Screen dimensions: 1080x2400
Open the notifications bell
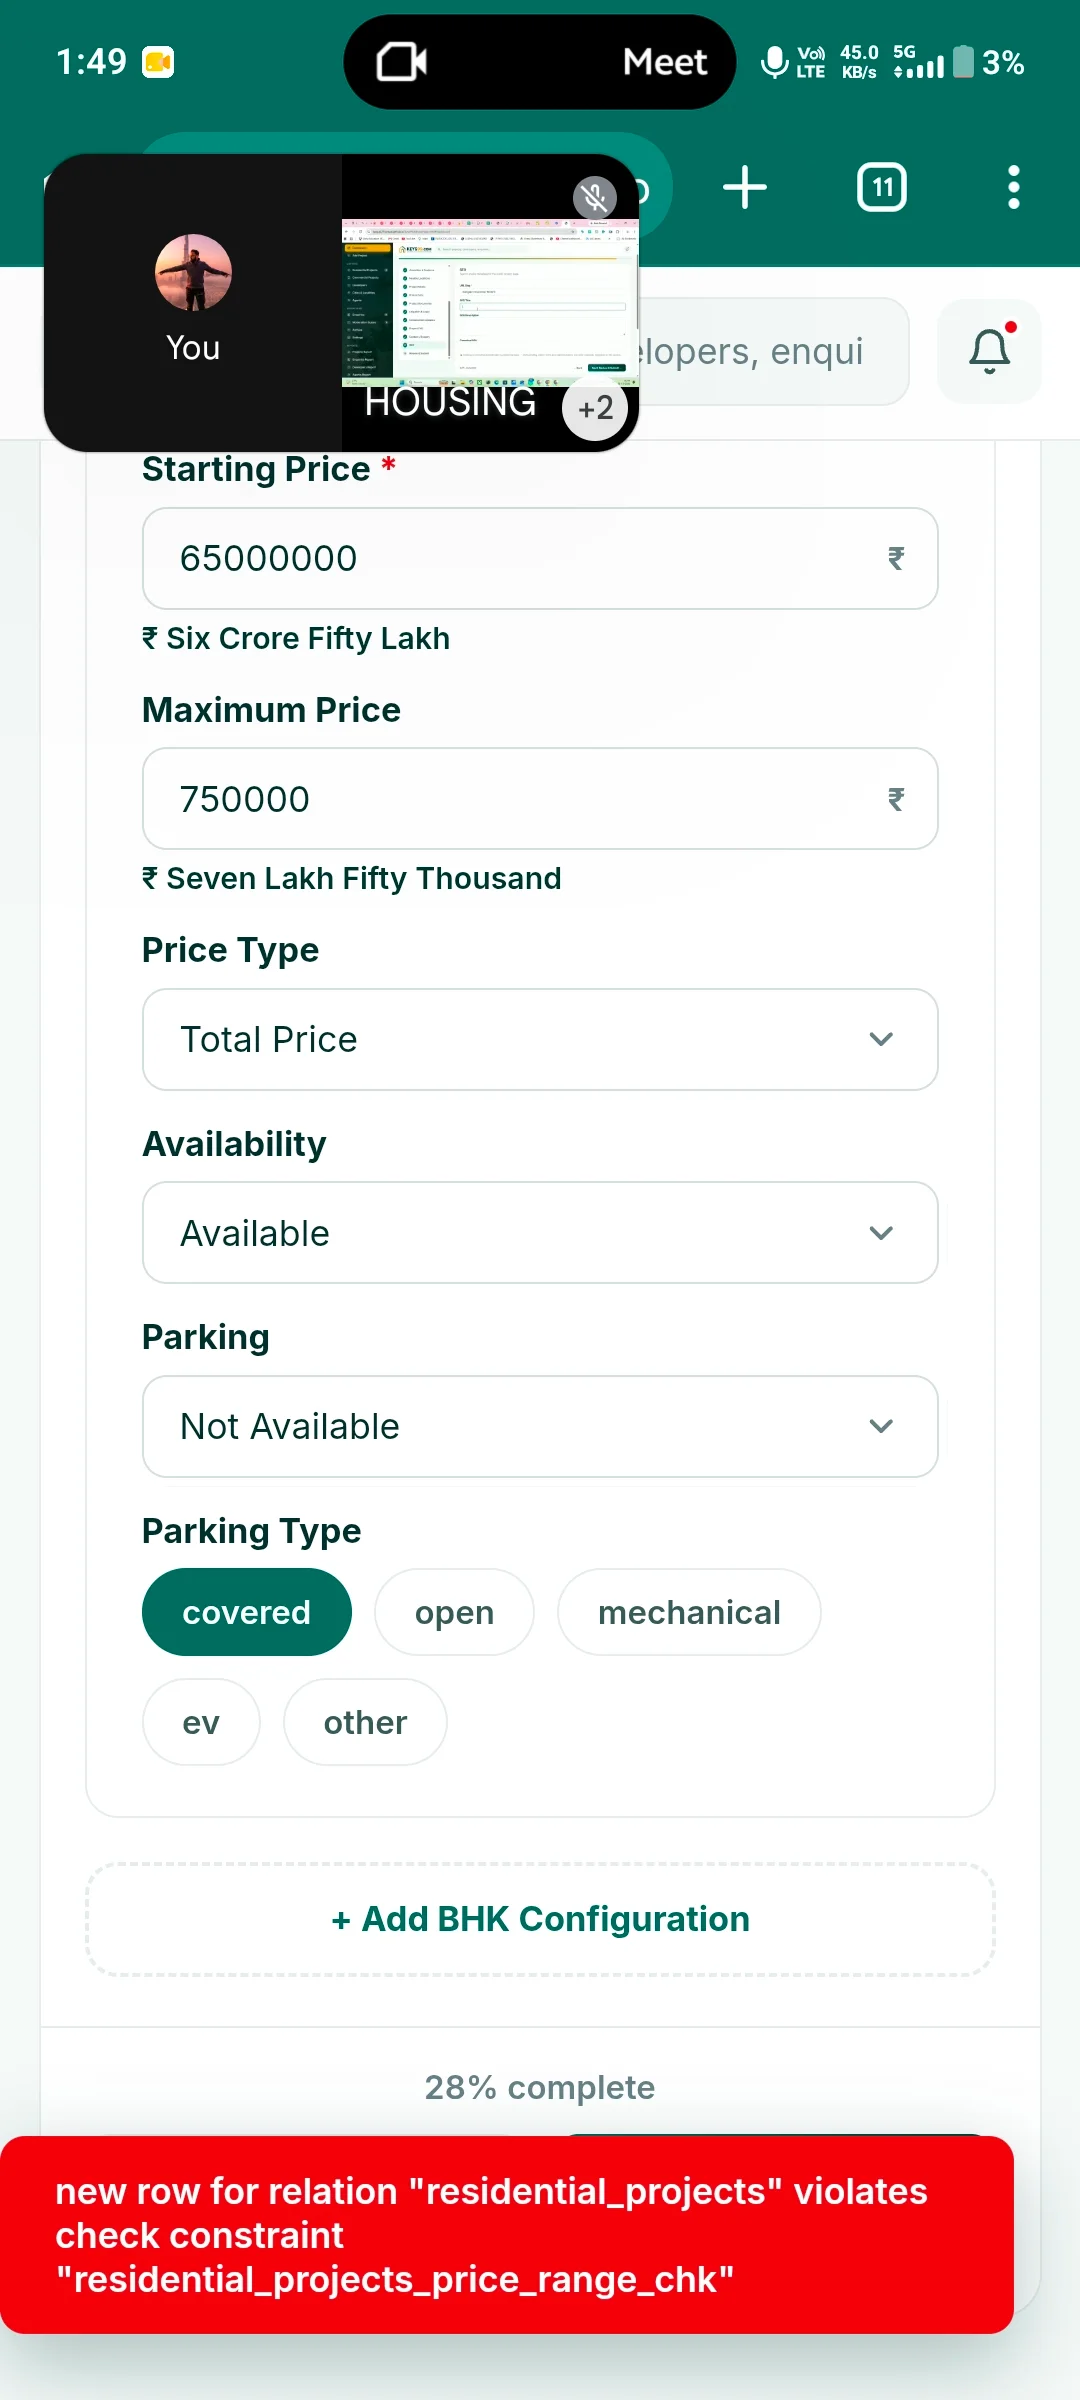coord(989,351)
